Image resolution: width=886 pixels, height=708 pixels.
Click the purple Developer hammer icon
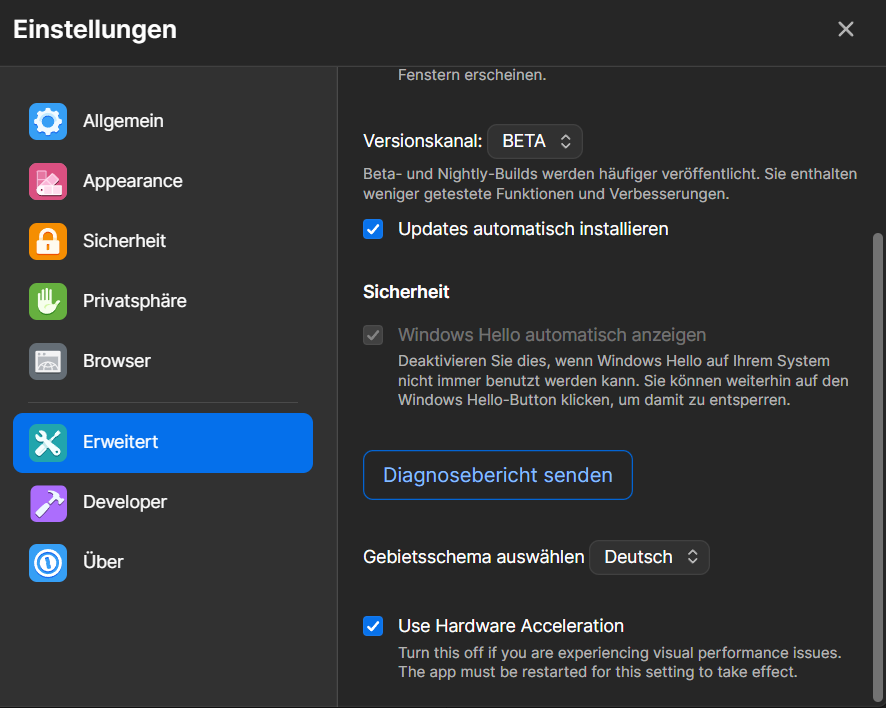point(48,502)
